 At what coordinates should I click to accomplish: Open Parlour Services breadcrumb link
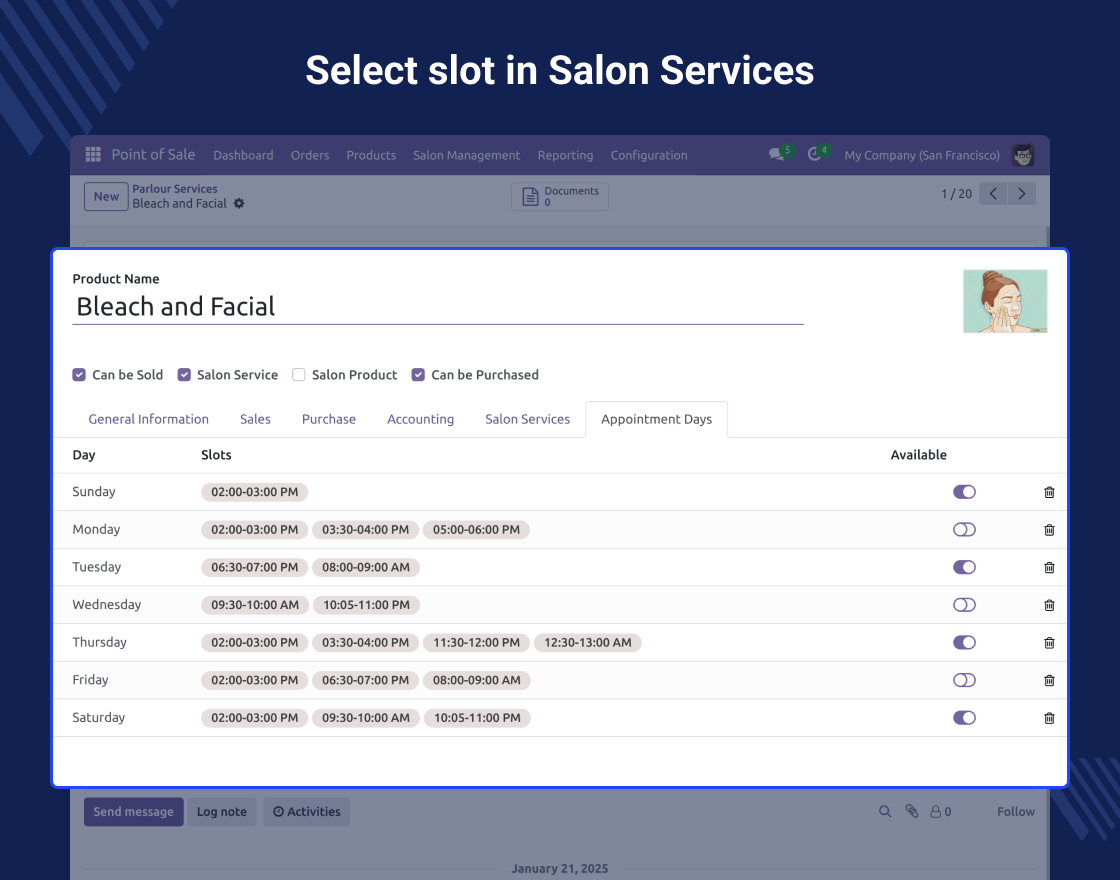[x=174, y=189]
